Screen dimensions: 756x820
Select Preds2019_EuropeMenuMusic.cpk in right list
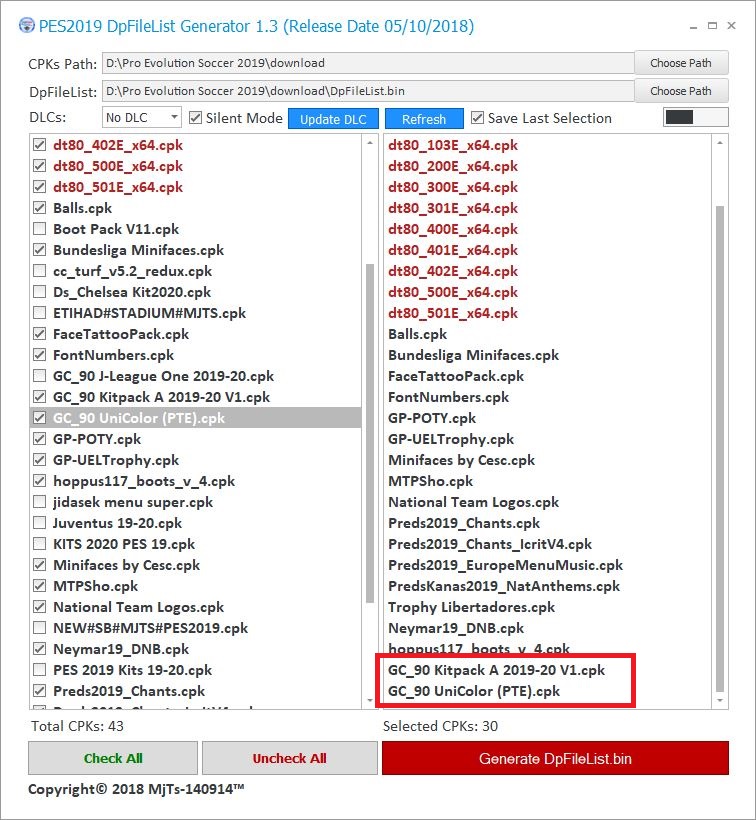pyautogui.click(x=505, y=564)
